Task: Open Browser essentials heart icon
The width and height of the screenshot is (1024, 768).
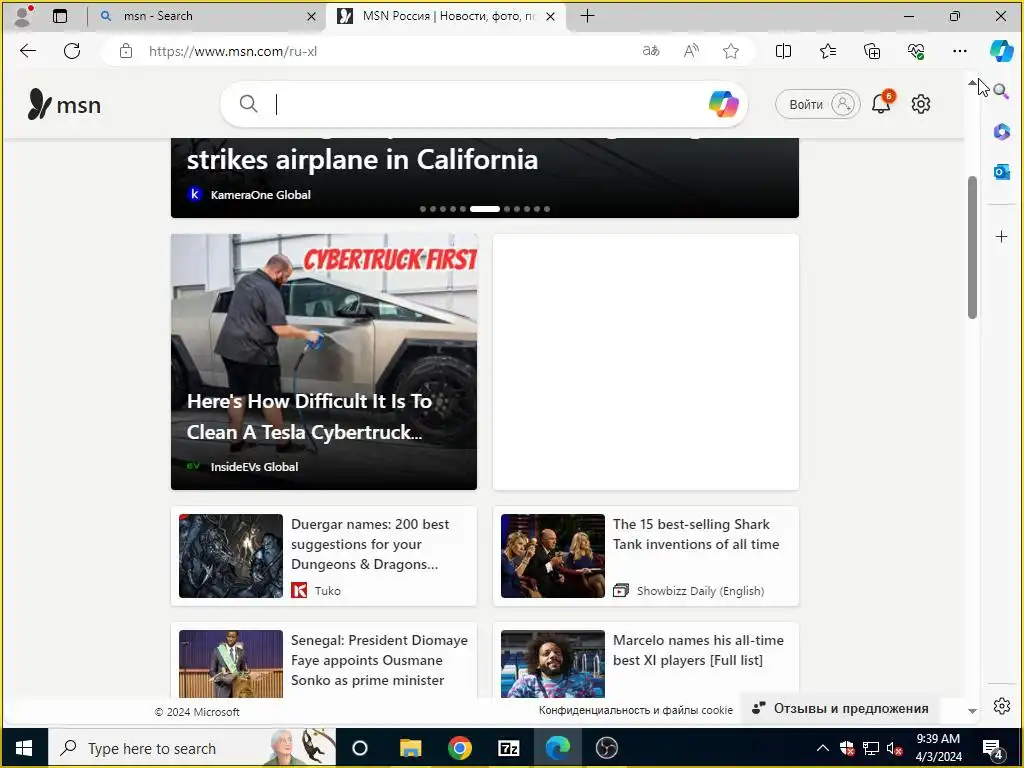Action: point(916,51)
